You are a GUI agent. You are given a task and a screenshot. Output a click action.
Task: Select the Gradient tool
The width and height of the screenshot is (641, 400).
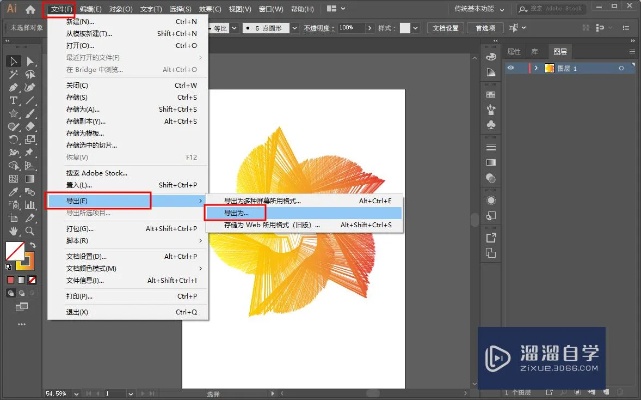pyautogui.click(x=30, y=179)
